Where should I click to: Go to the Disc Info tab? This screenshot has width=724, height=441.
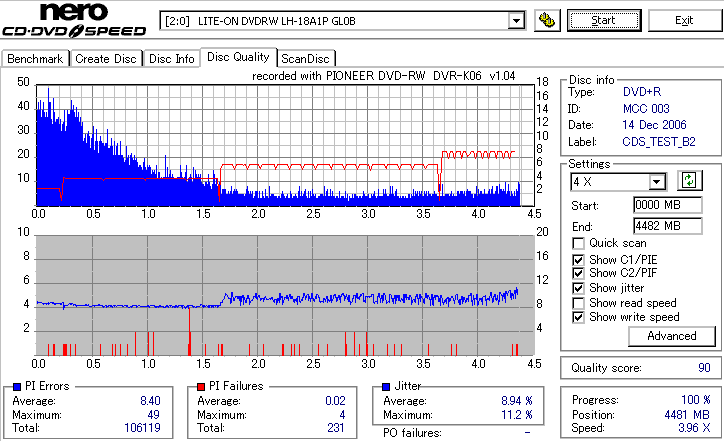pos(172,59)
